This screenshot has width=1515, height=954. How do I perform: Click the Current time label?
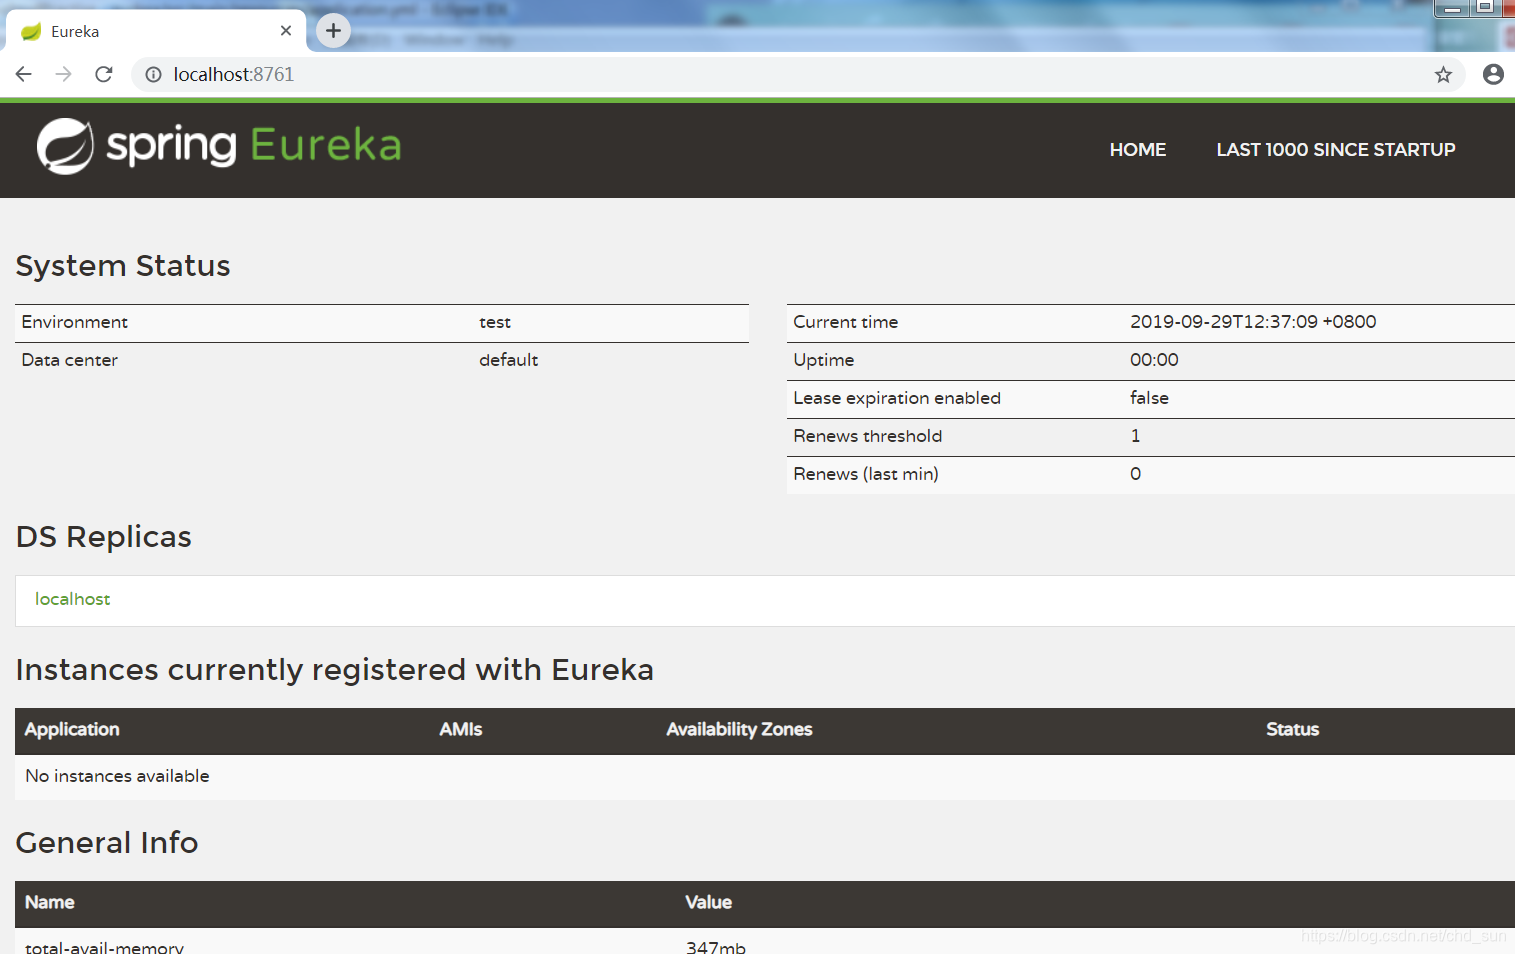point(846,322)
